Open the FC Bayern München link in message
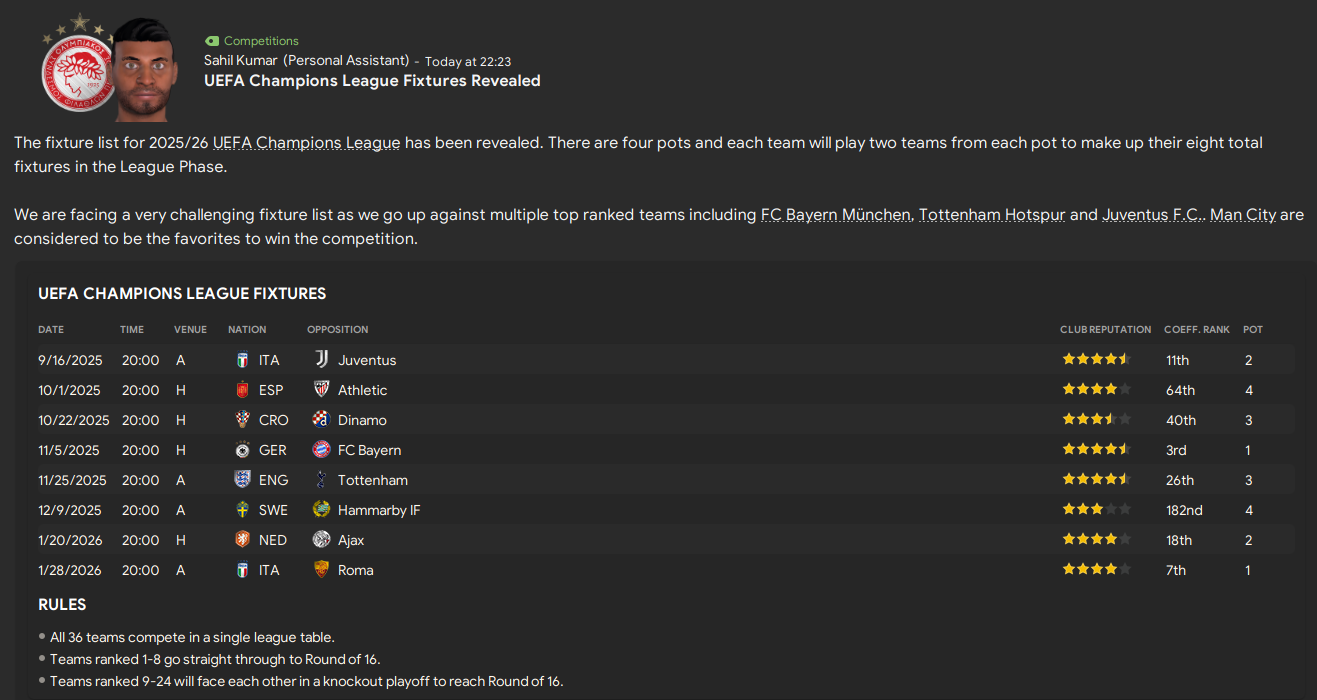This screenshot has height=700, width=1317. click(835, 215)
